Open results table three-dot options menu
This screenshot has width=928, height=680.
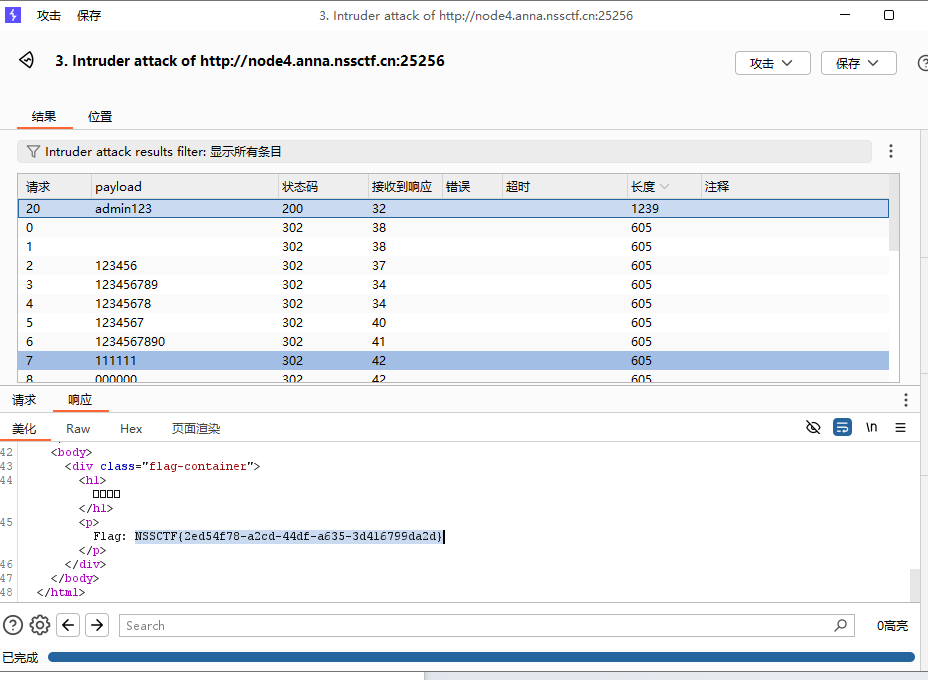click(890, 152)
